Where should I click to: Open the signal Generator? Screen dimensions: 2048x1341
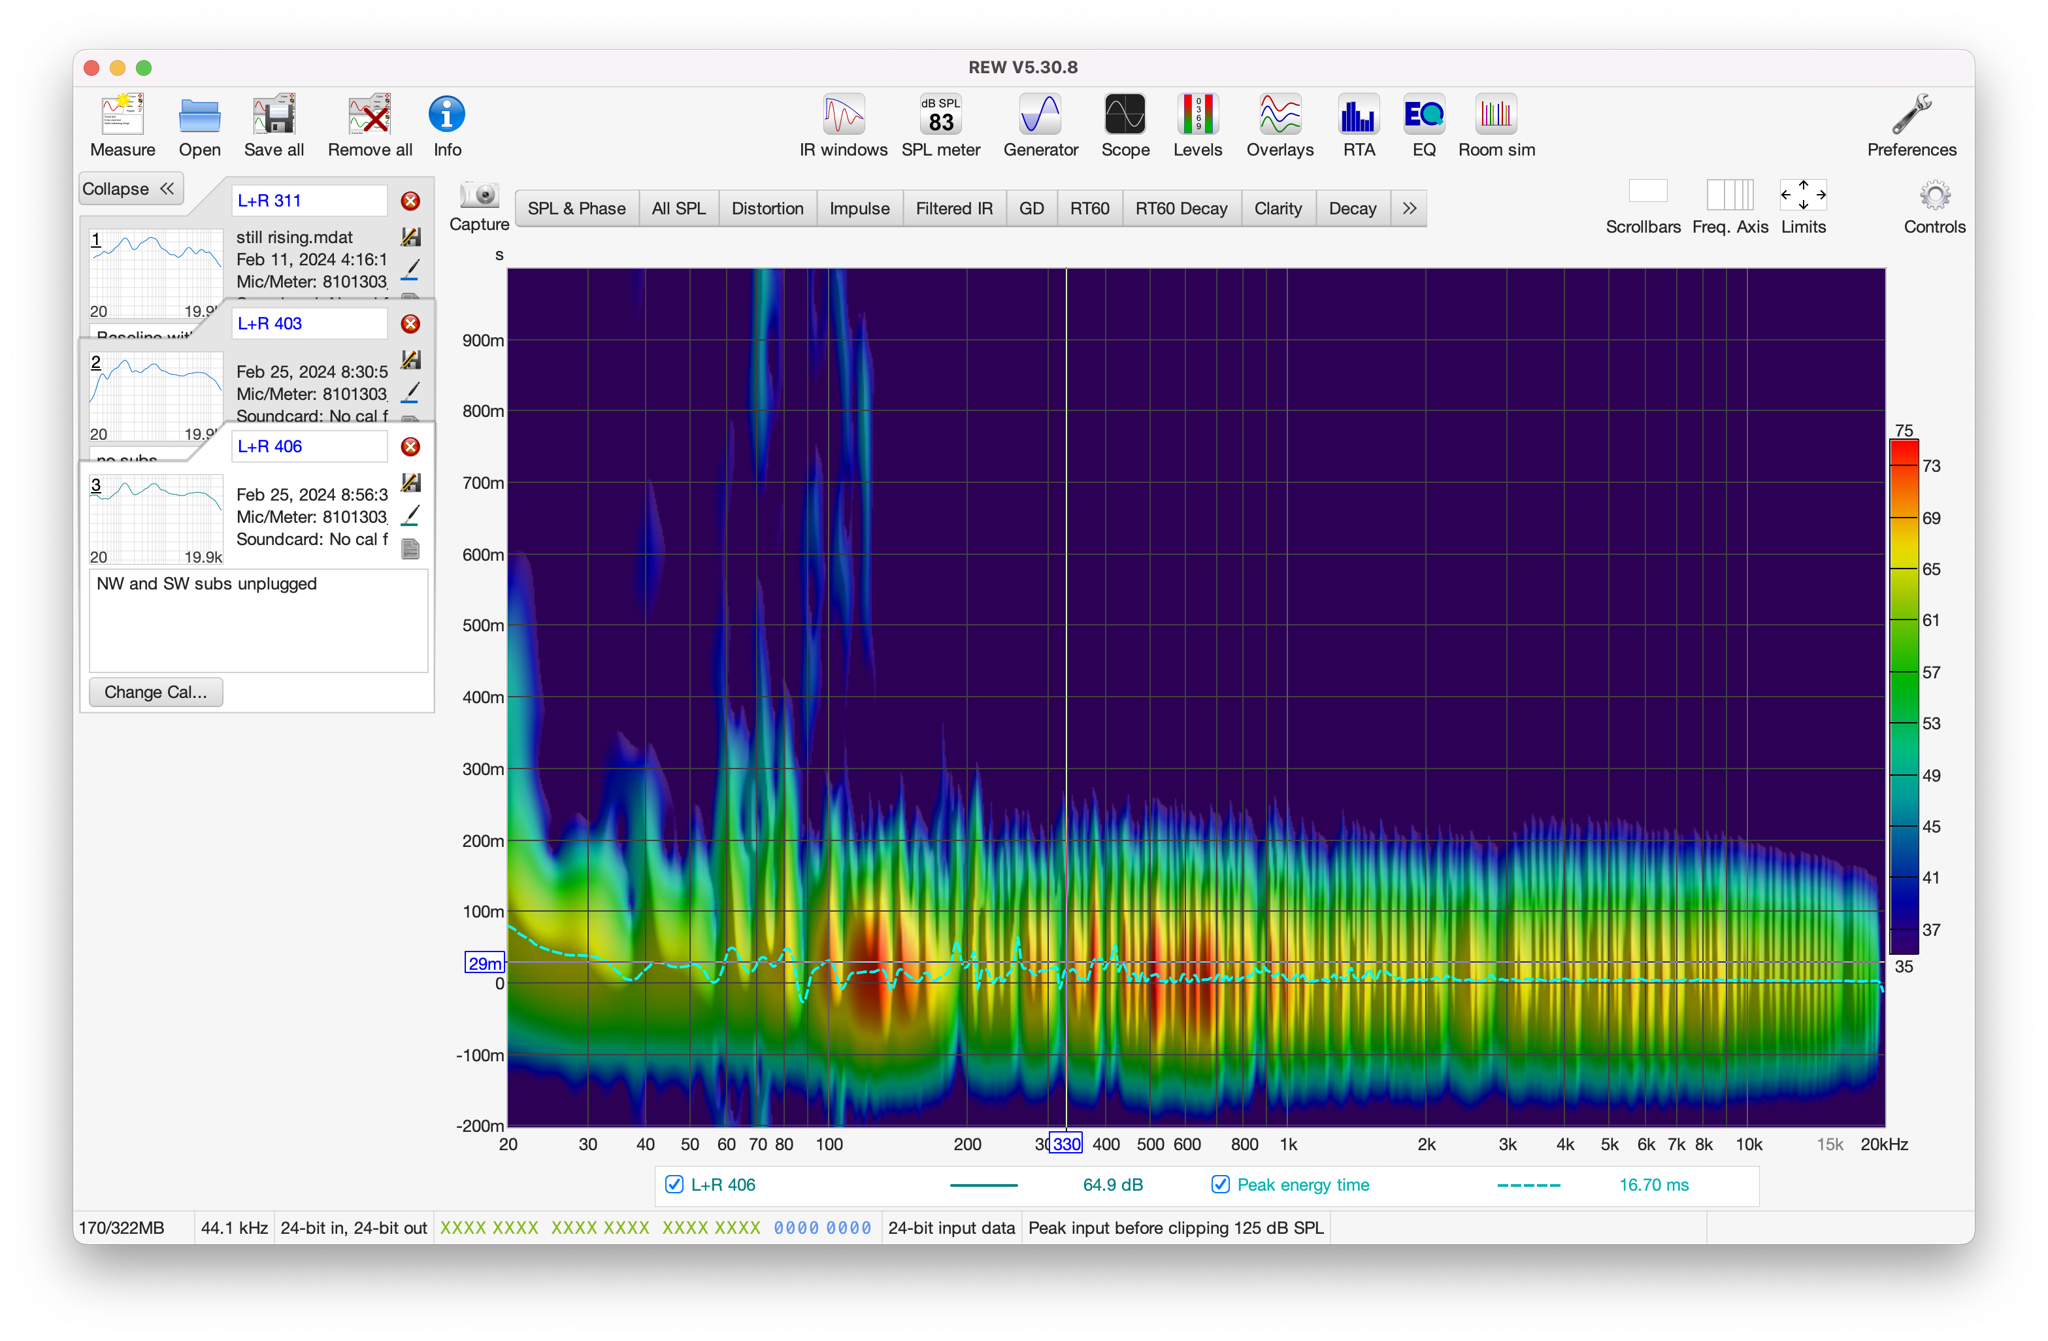[1040, 126]
